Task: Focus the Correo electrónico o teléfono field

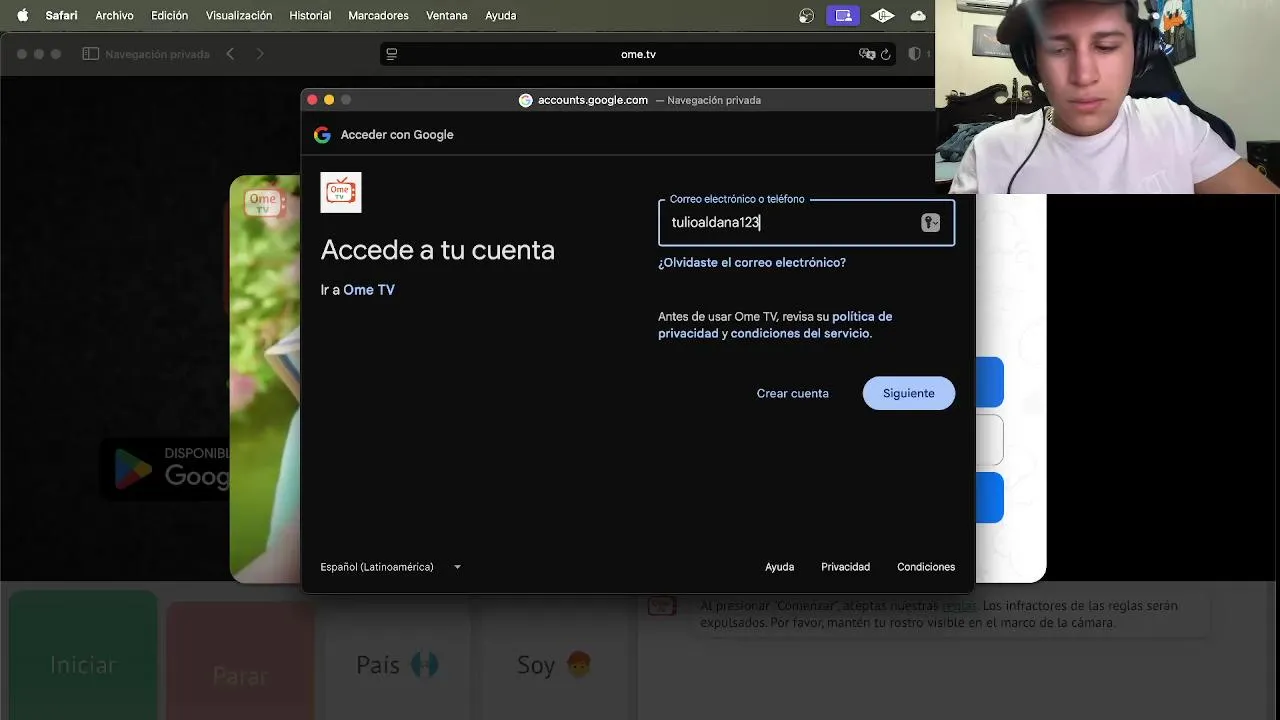Action: (x=806, y=222)
